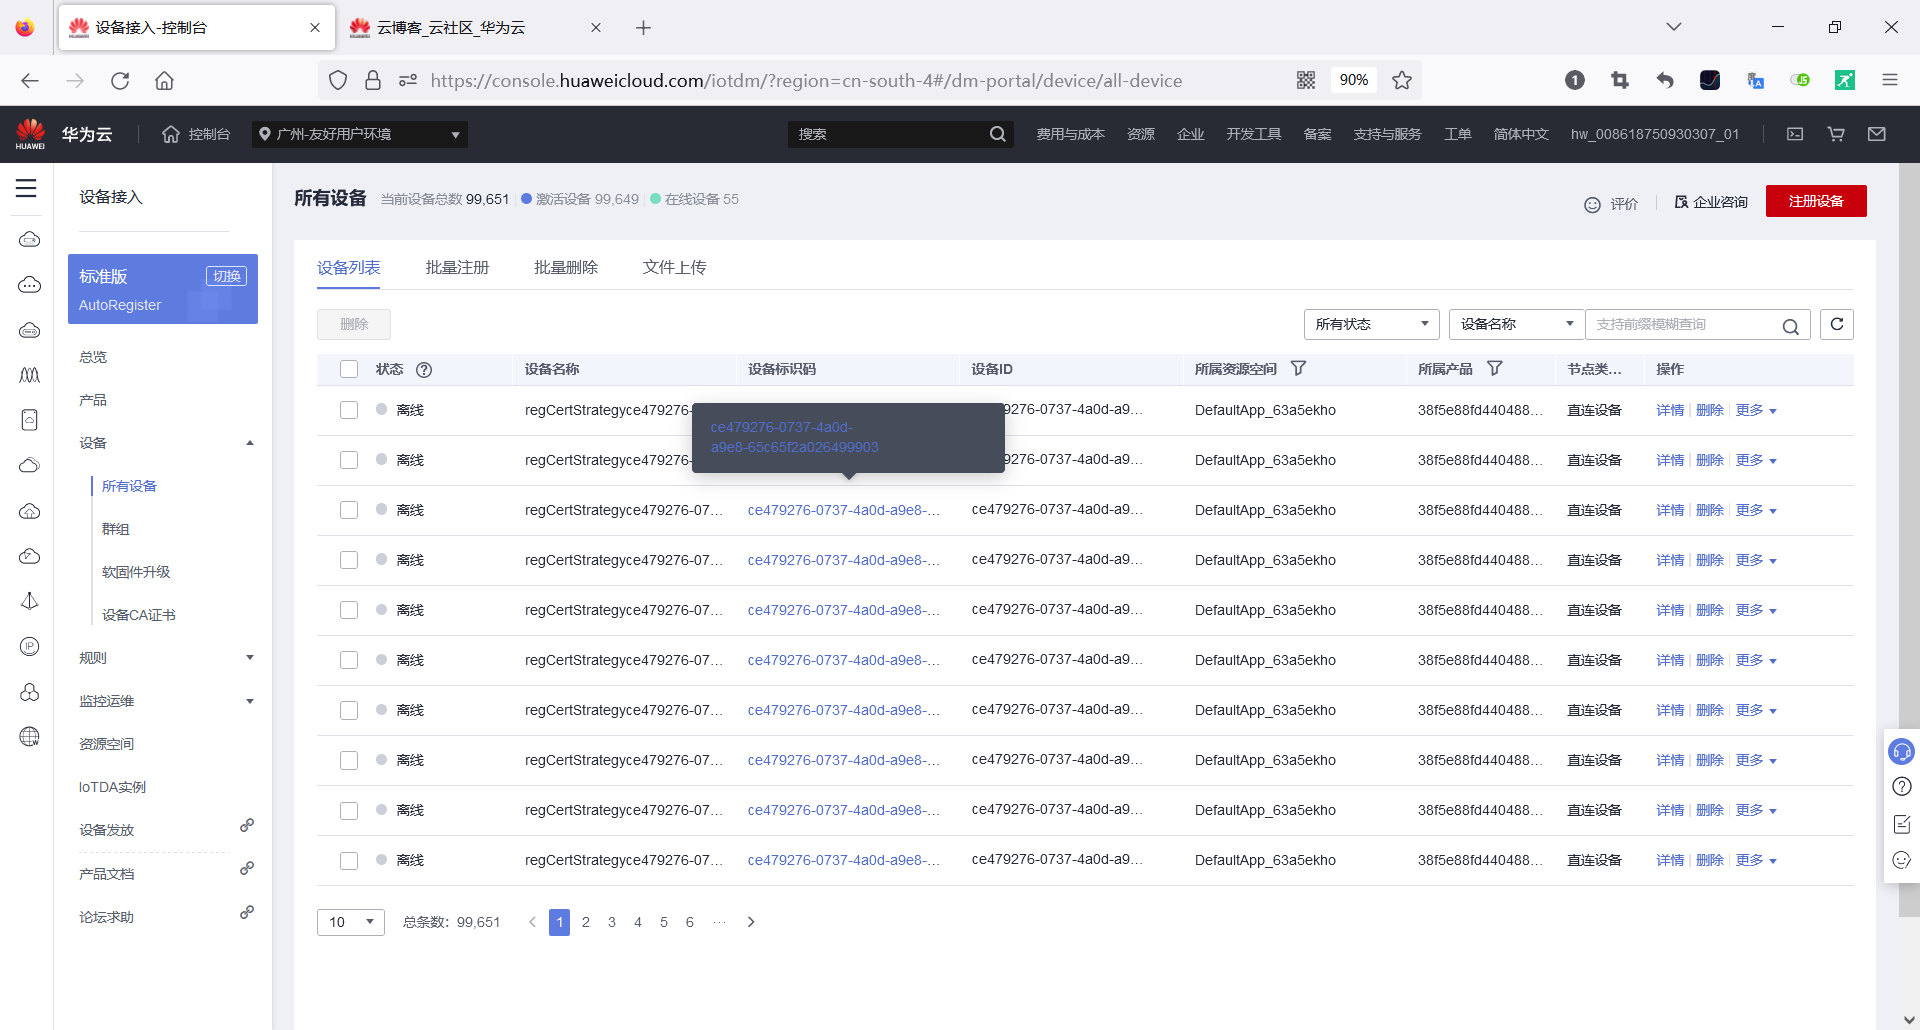
Task: Click the header search magnifier icon
Action: [997, 134]
